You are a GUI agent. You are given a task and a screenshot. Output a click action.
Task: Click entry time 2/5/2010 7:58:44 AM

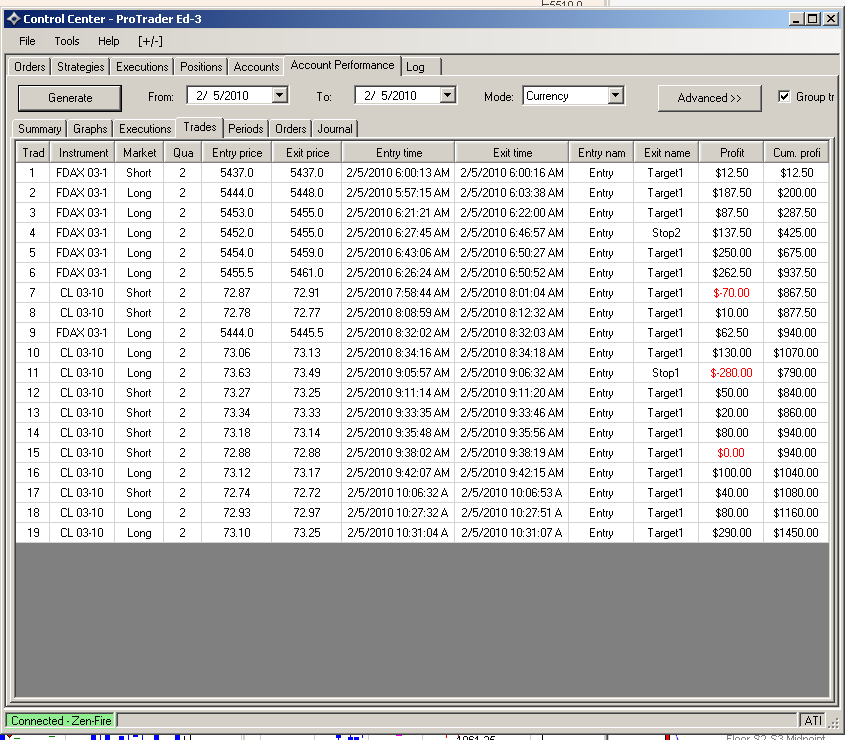pos(398,293)
